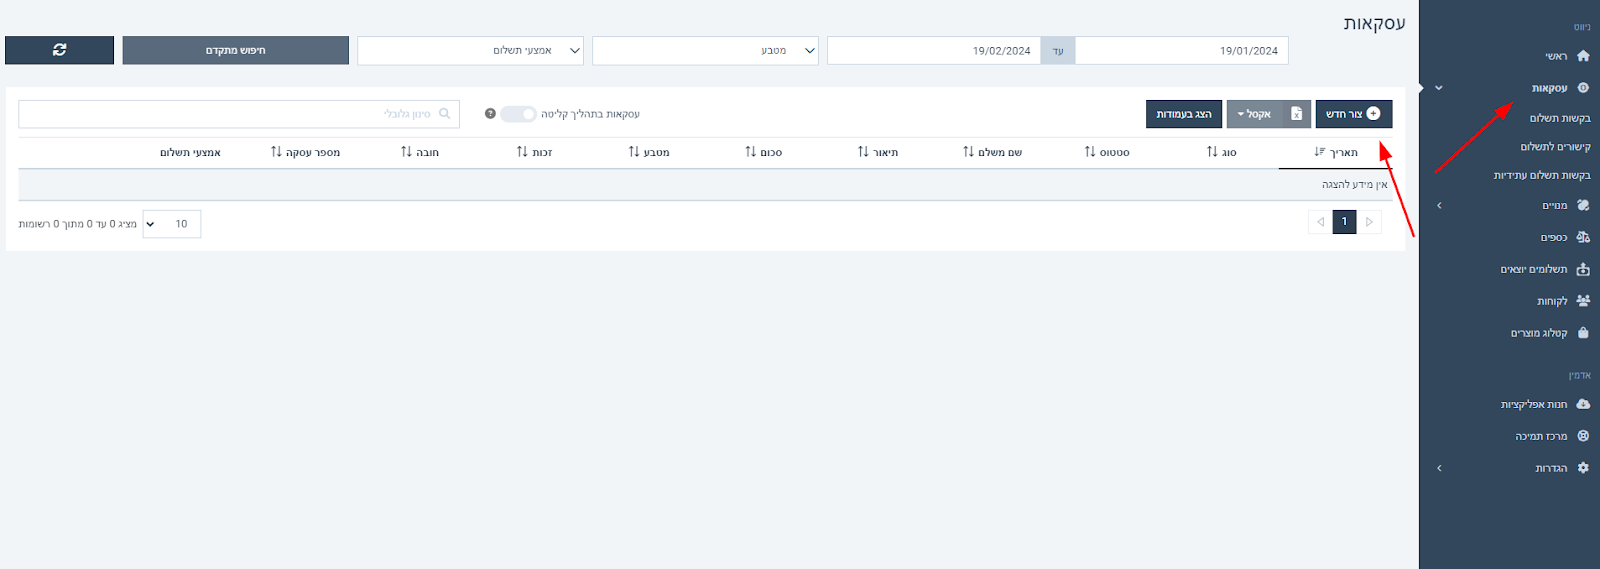This screenshot has height=569, width=1600.
Task: Click the צור חדש button
Action: pos(1353,114)
